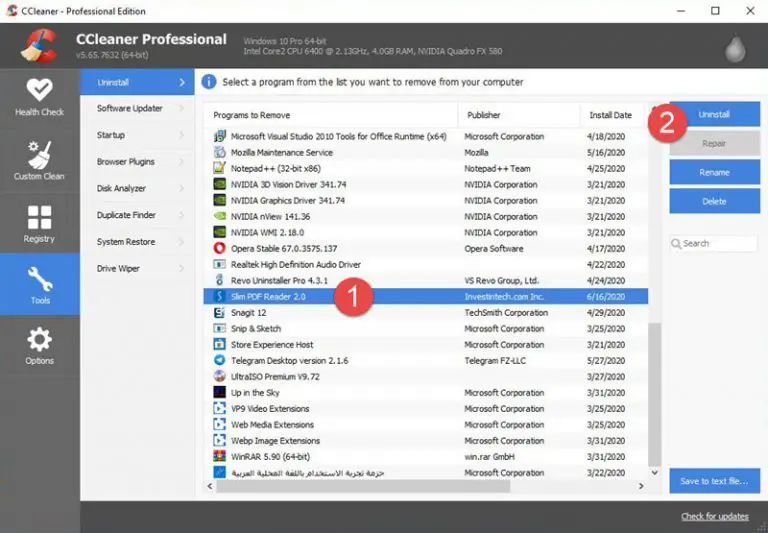Click the Revo Uninstaller Pro icon

point(219,280)
